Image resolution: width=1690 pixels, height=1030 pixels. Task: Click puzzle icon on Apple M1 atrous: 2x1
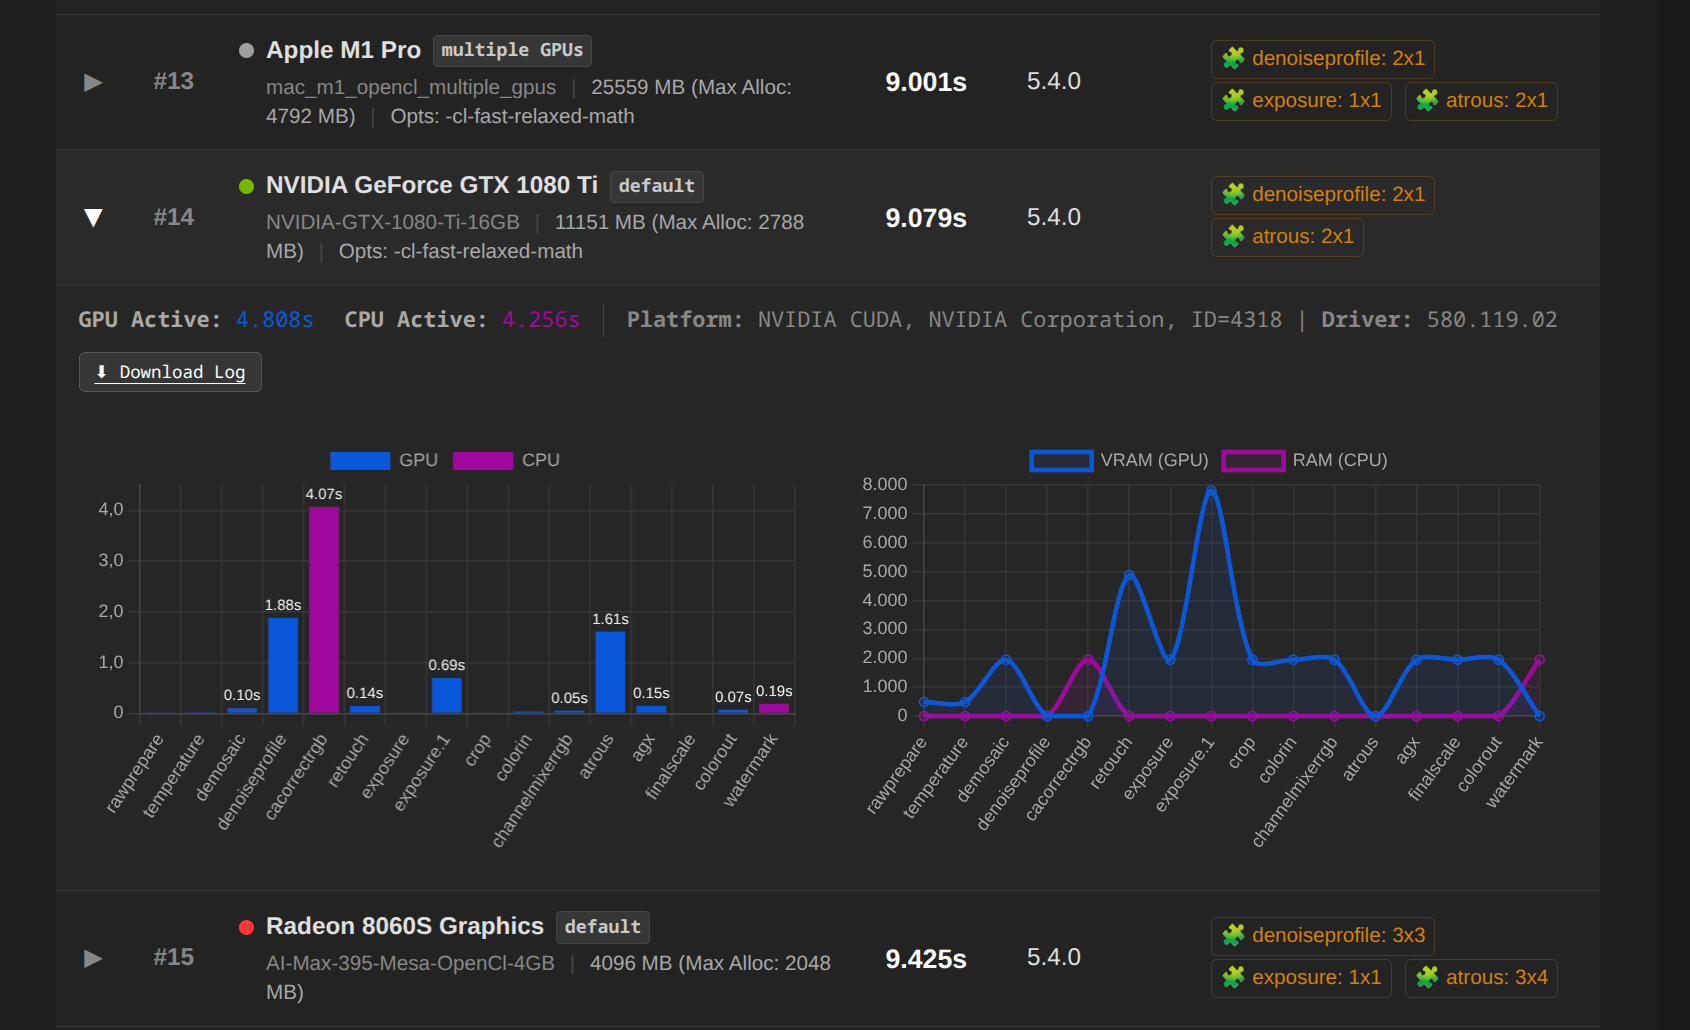click(x=1427, y=101)
